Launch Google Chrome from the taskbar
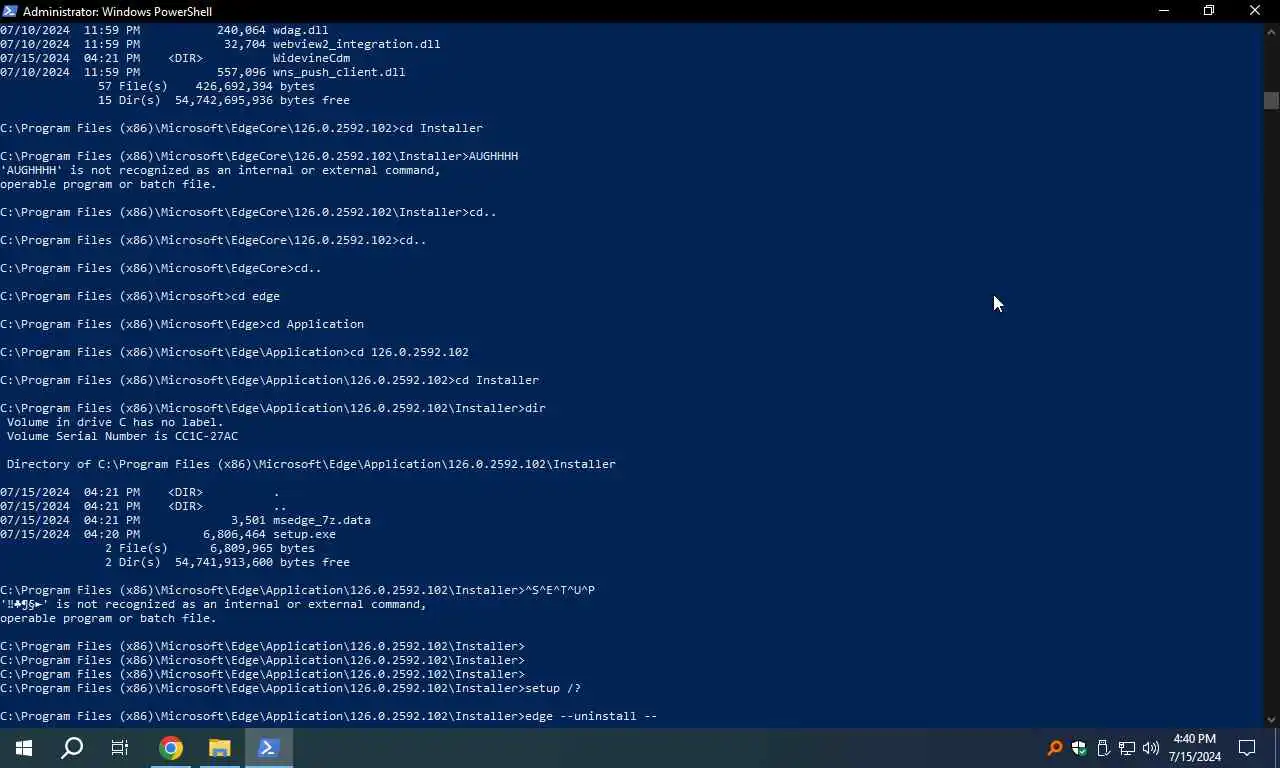Viewport: 1280px width, 768px height. coord(171,748)
